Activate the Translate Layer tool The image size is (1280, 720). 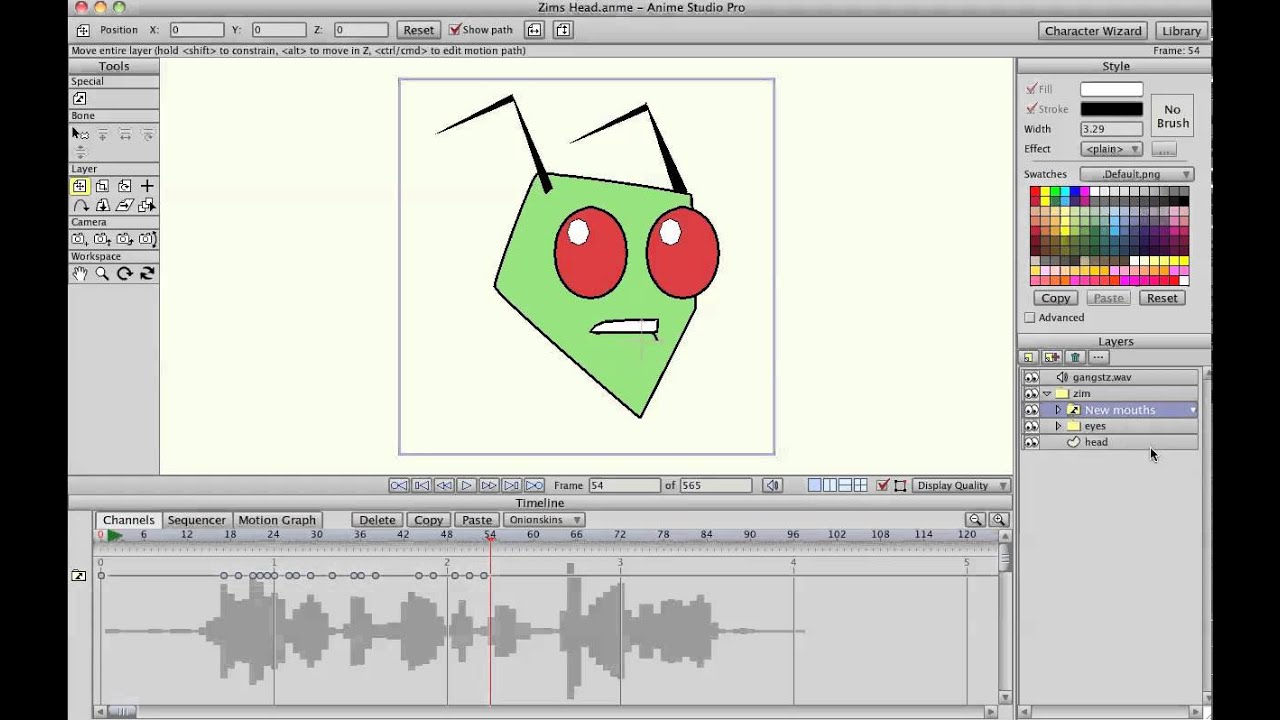(x=80, y=186)
